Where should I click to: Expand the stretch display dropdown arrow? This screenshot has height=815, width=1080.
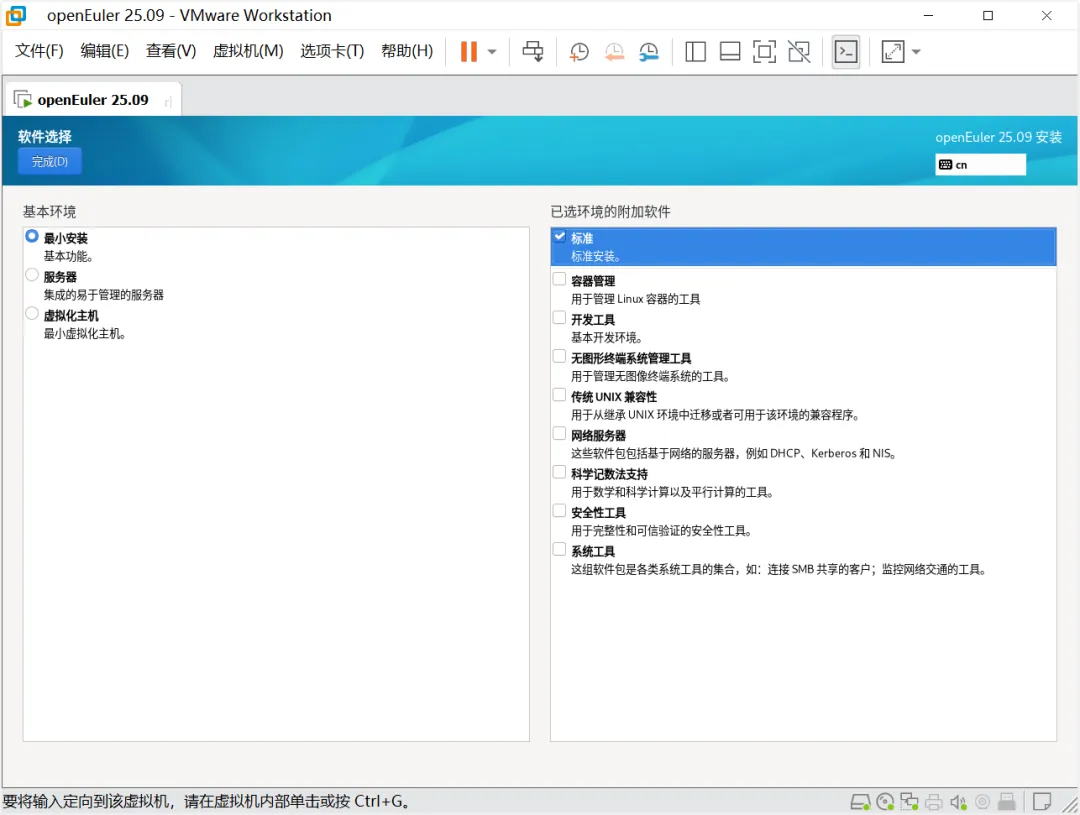click(x=916, y=52)
